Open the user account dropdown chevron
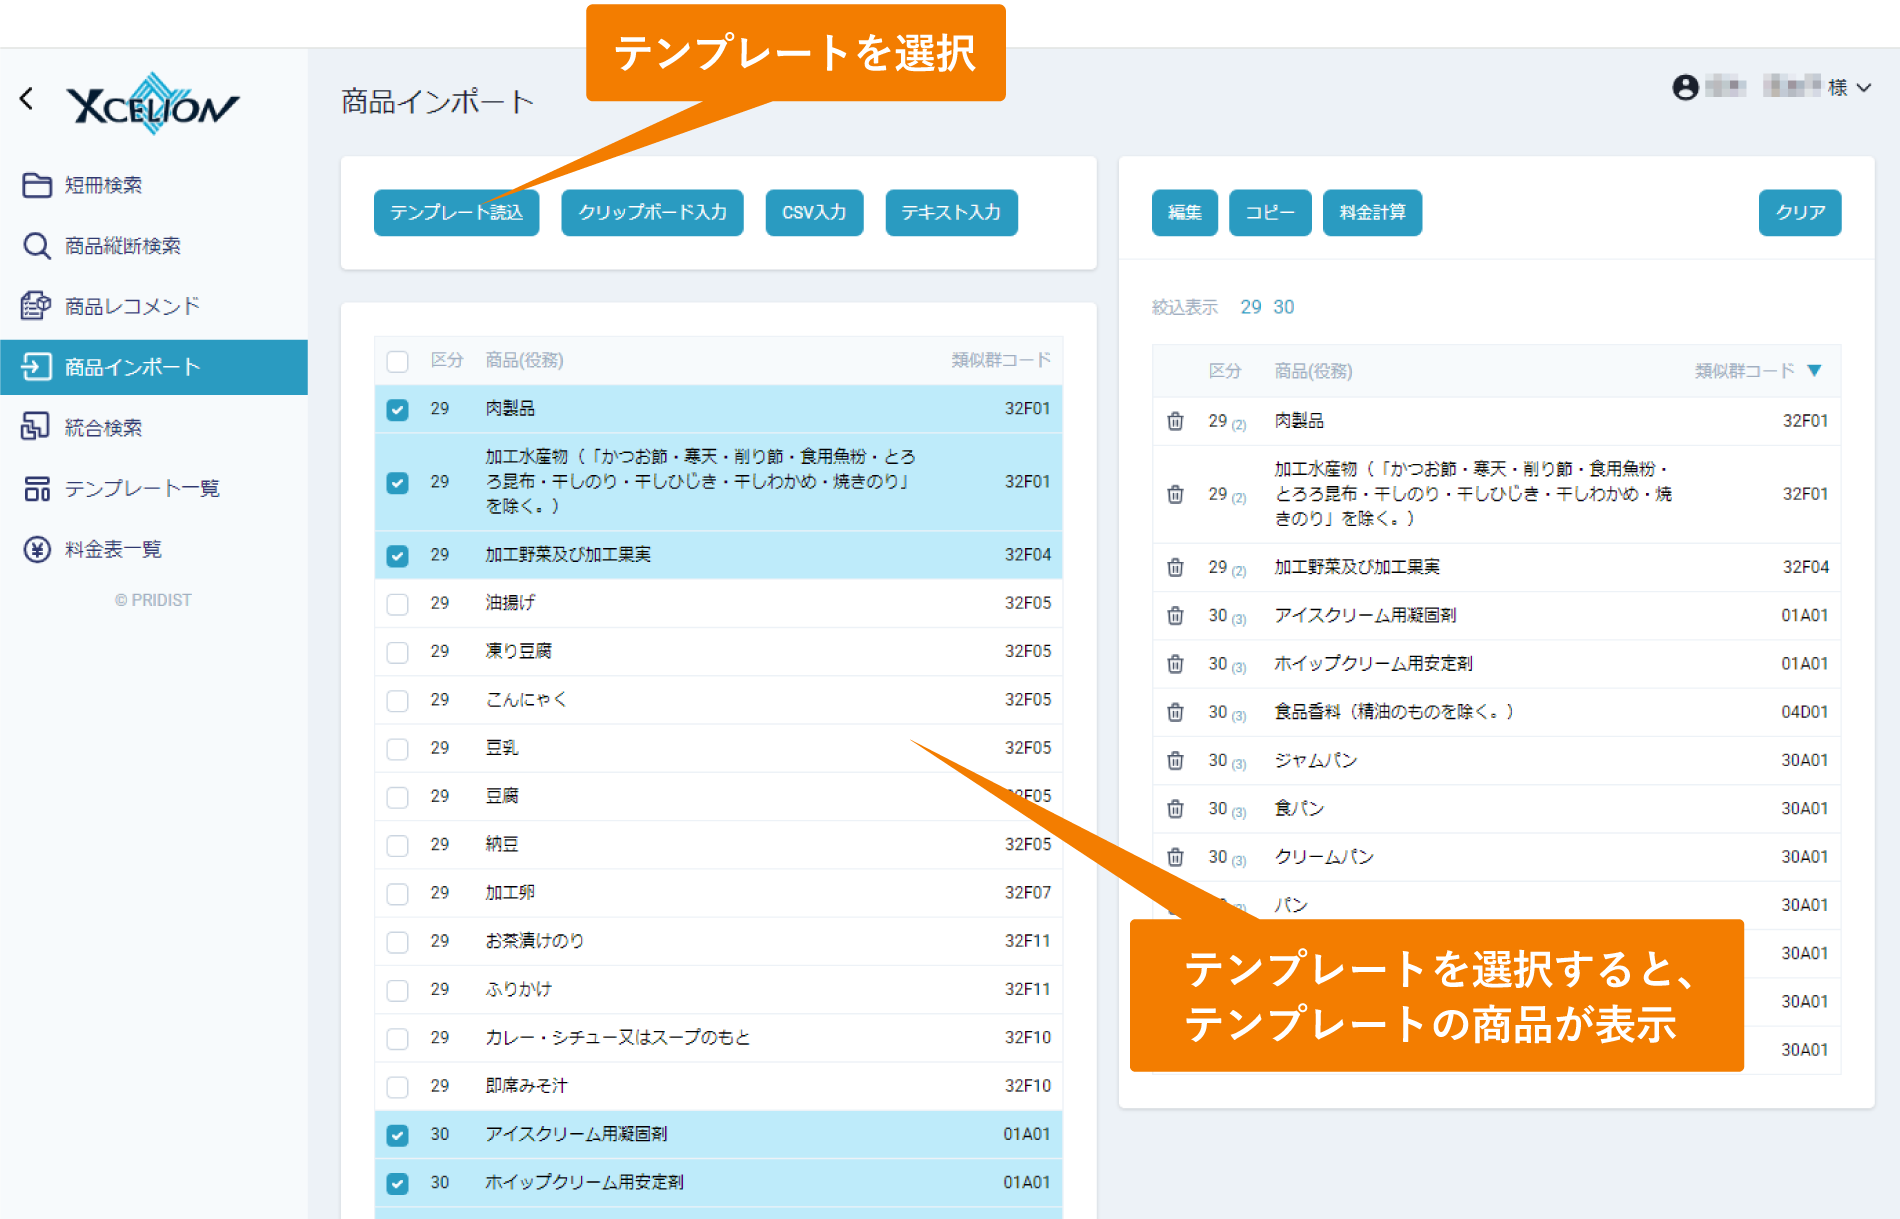1900x1219 pixels. click(x=1864, y=88)
